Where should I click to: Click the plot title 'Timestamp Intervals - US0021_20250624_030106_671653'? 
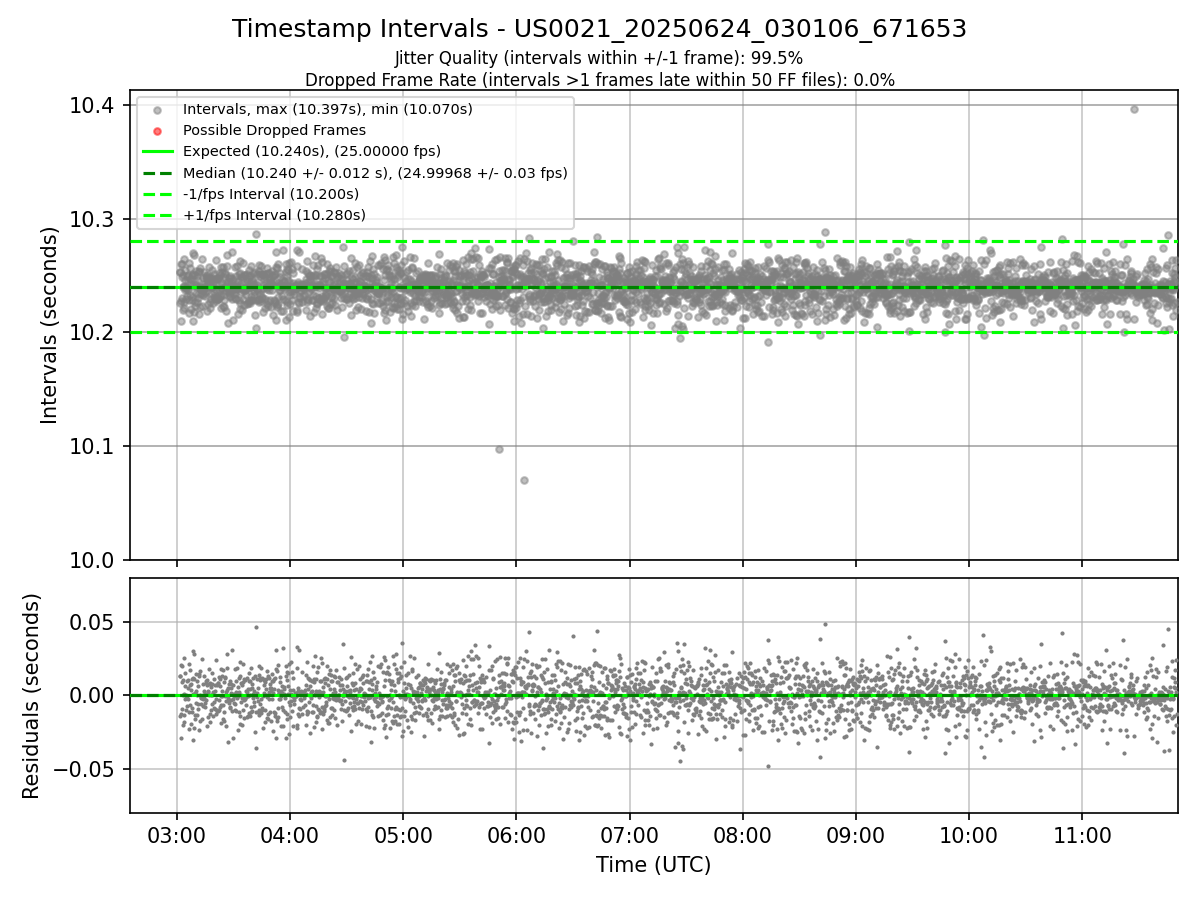click(x=599, y=29)
